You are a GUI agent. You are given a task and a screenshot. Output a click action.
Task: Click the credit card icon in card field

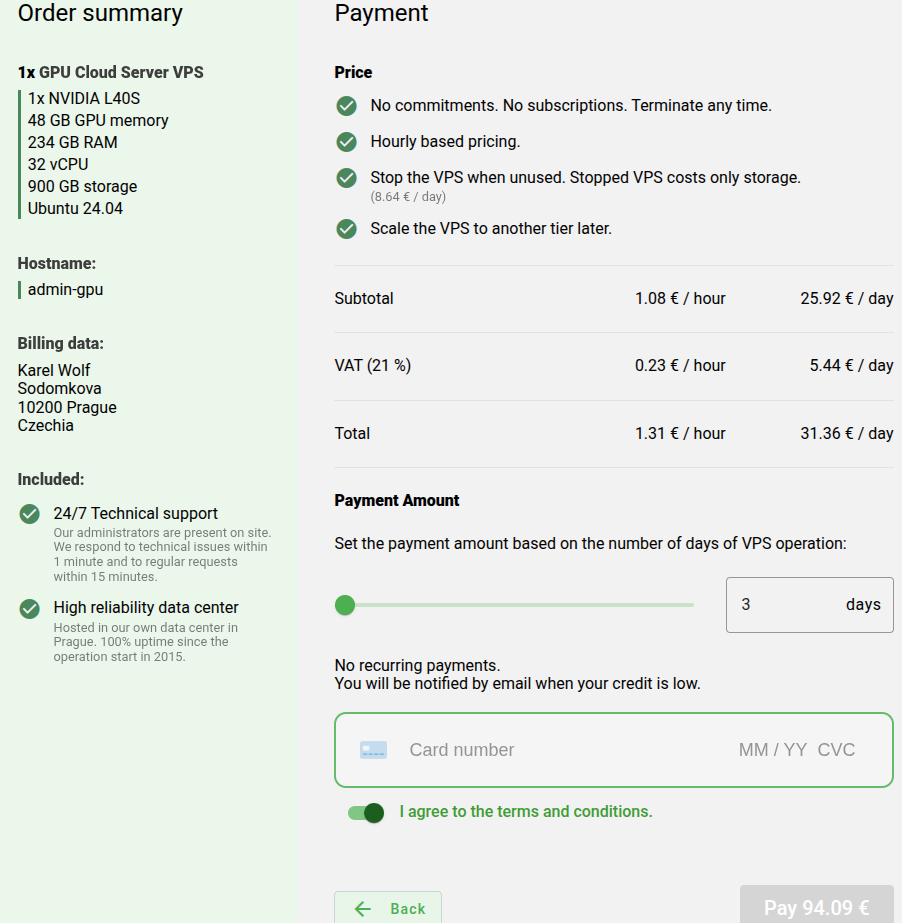click(x=373, y=750)
